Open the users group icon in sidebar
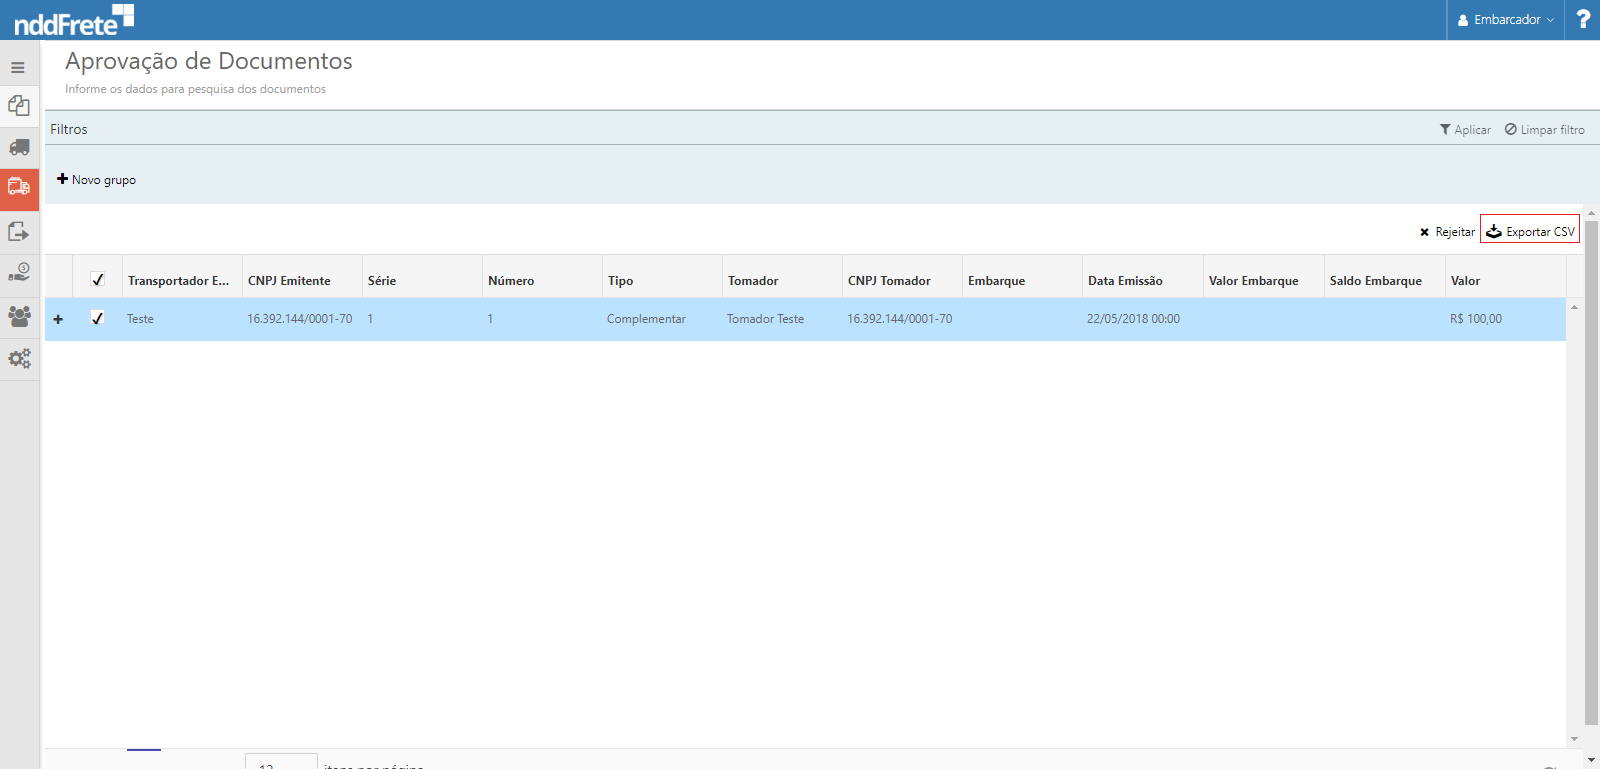The height and width of the screenshot is (769, 1600). coord(19,316)
